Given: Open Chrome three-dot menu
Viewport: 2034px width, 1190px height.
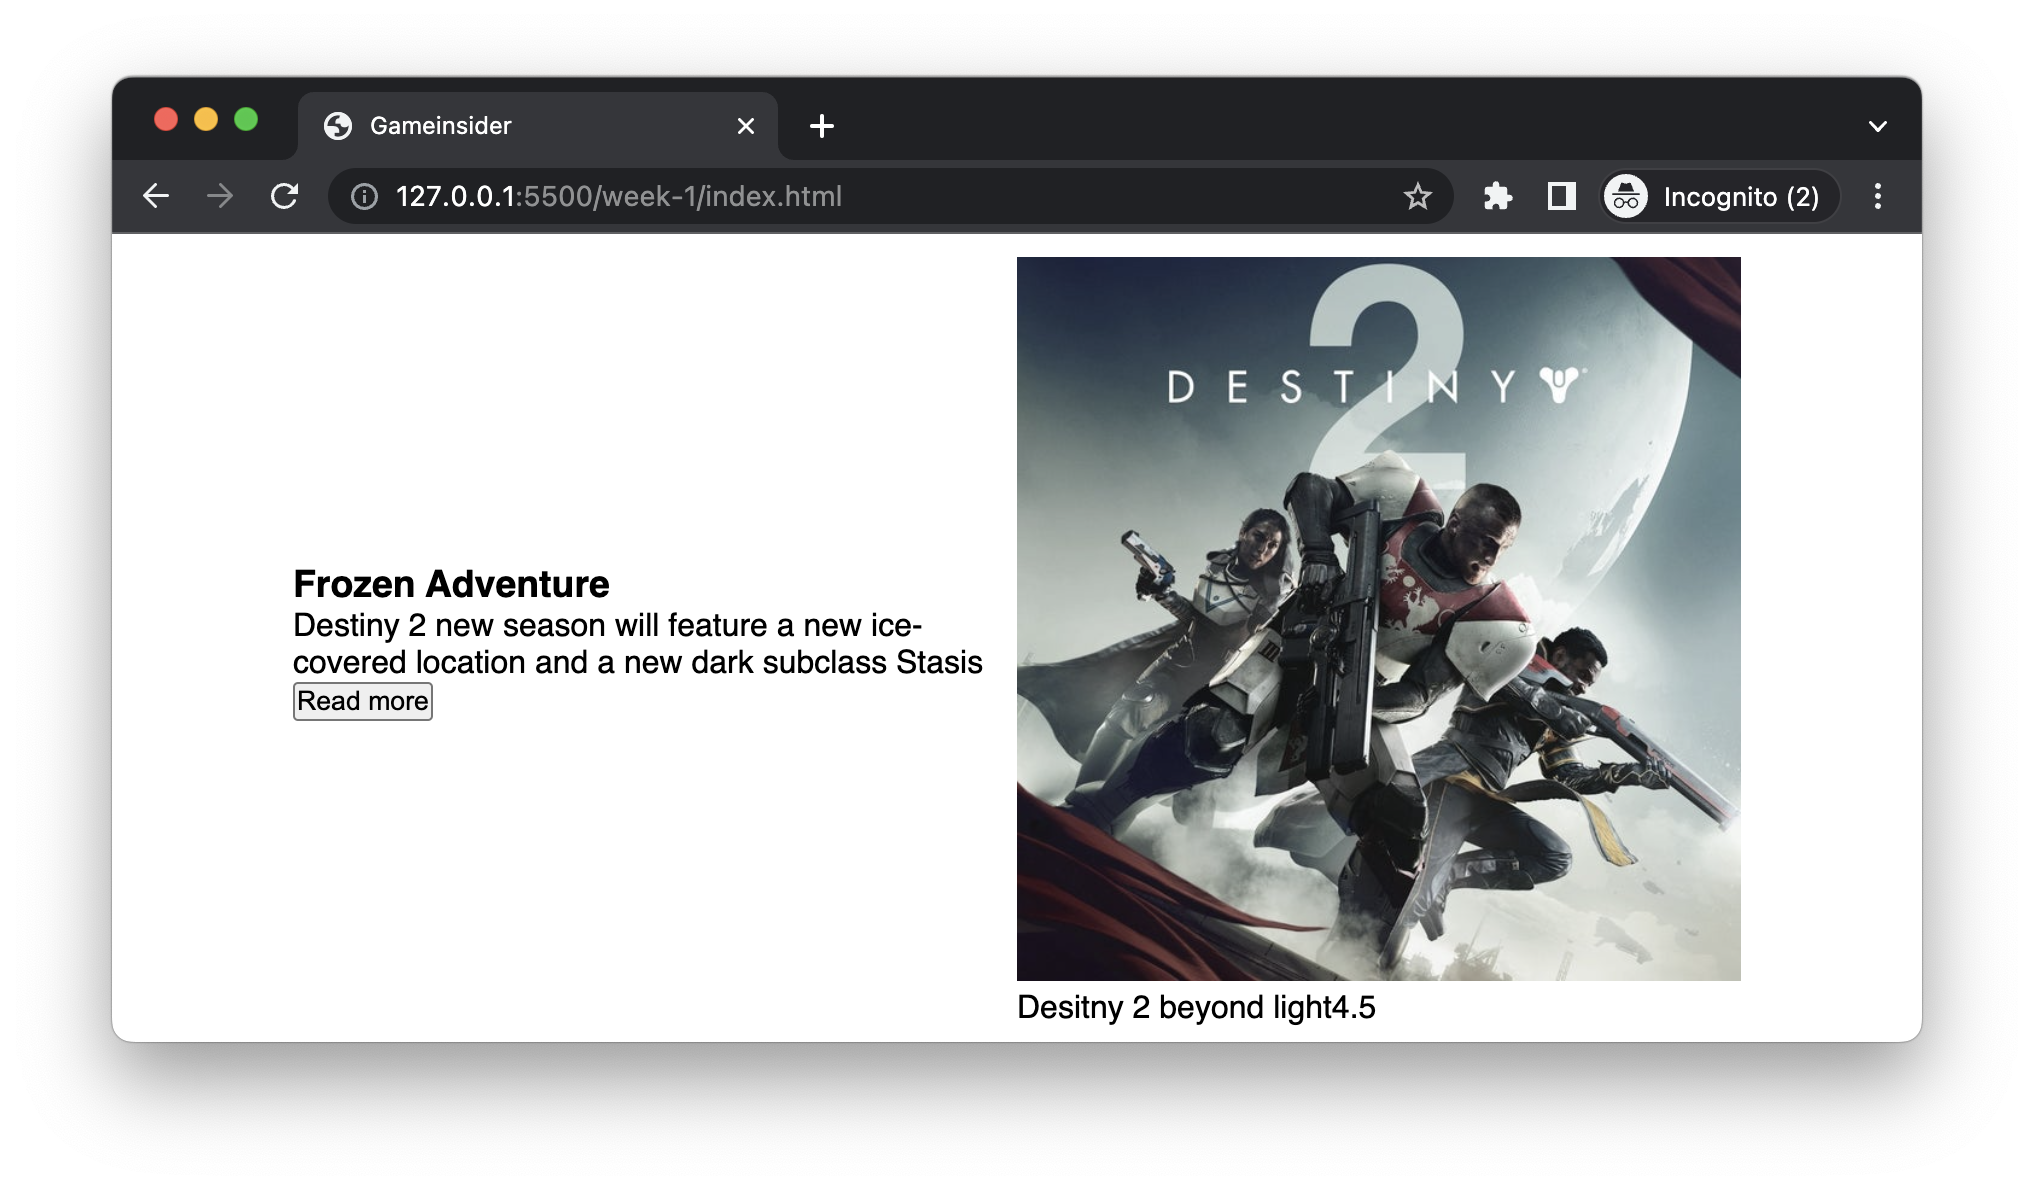Looking at the screenshot, I should (x=1877, y=196).
